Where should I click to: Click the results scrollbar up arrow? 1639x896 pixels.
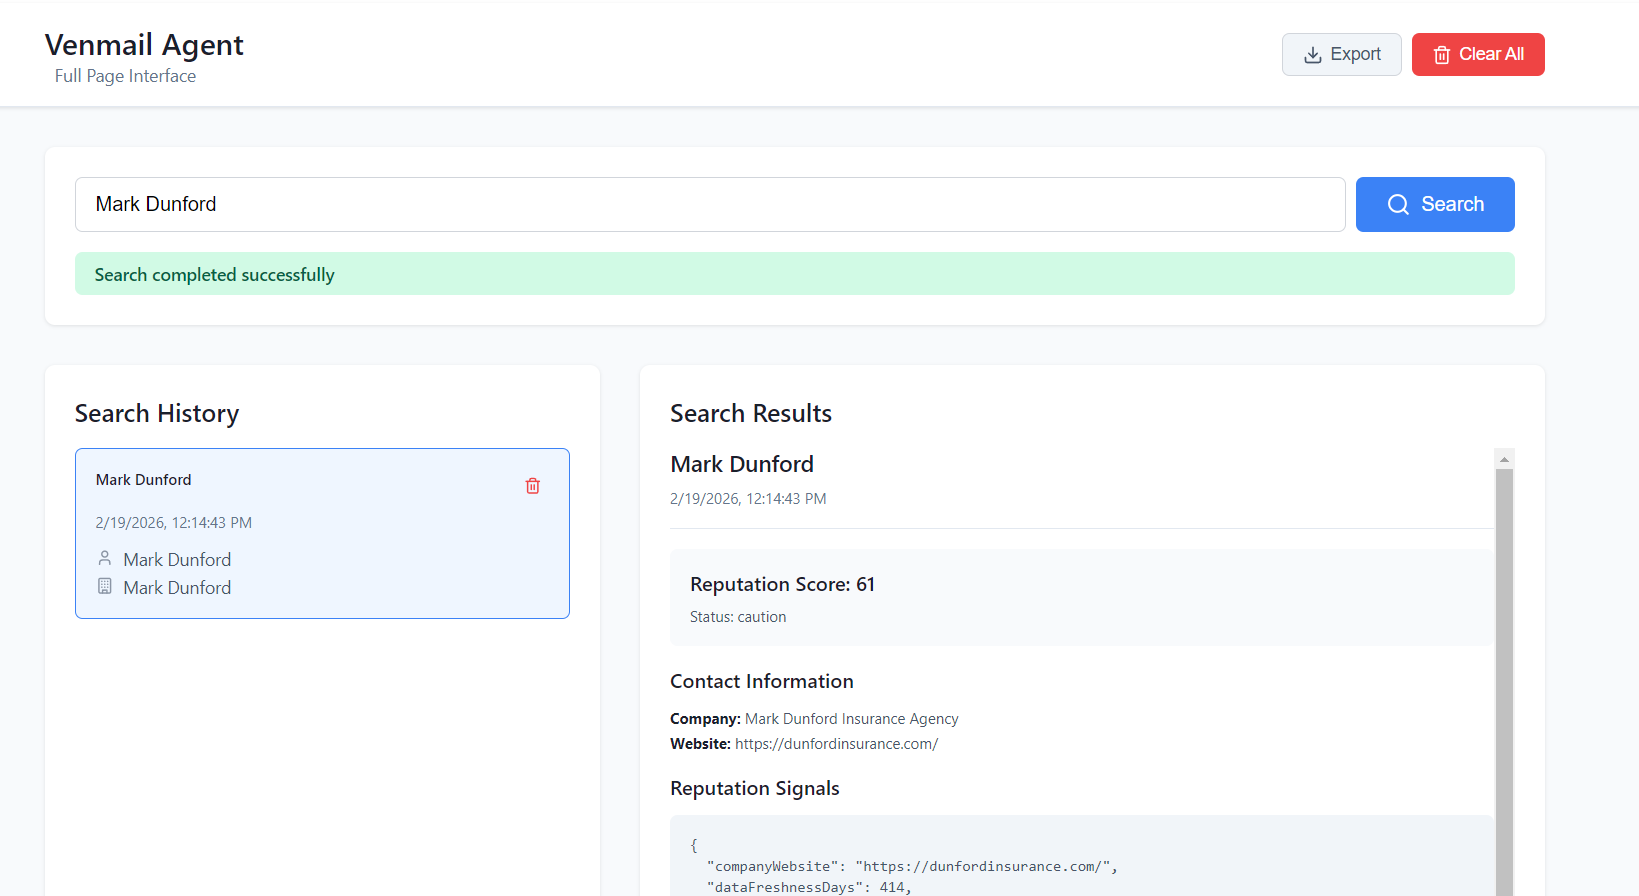tap(1504, 459)
